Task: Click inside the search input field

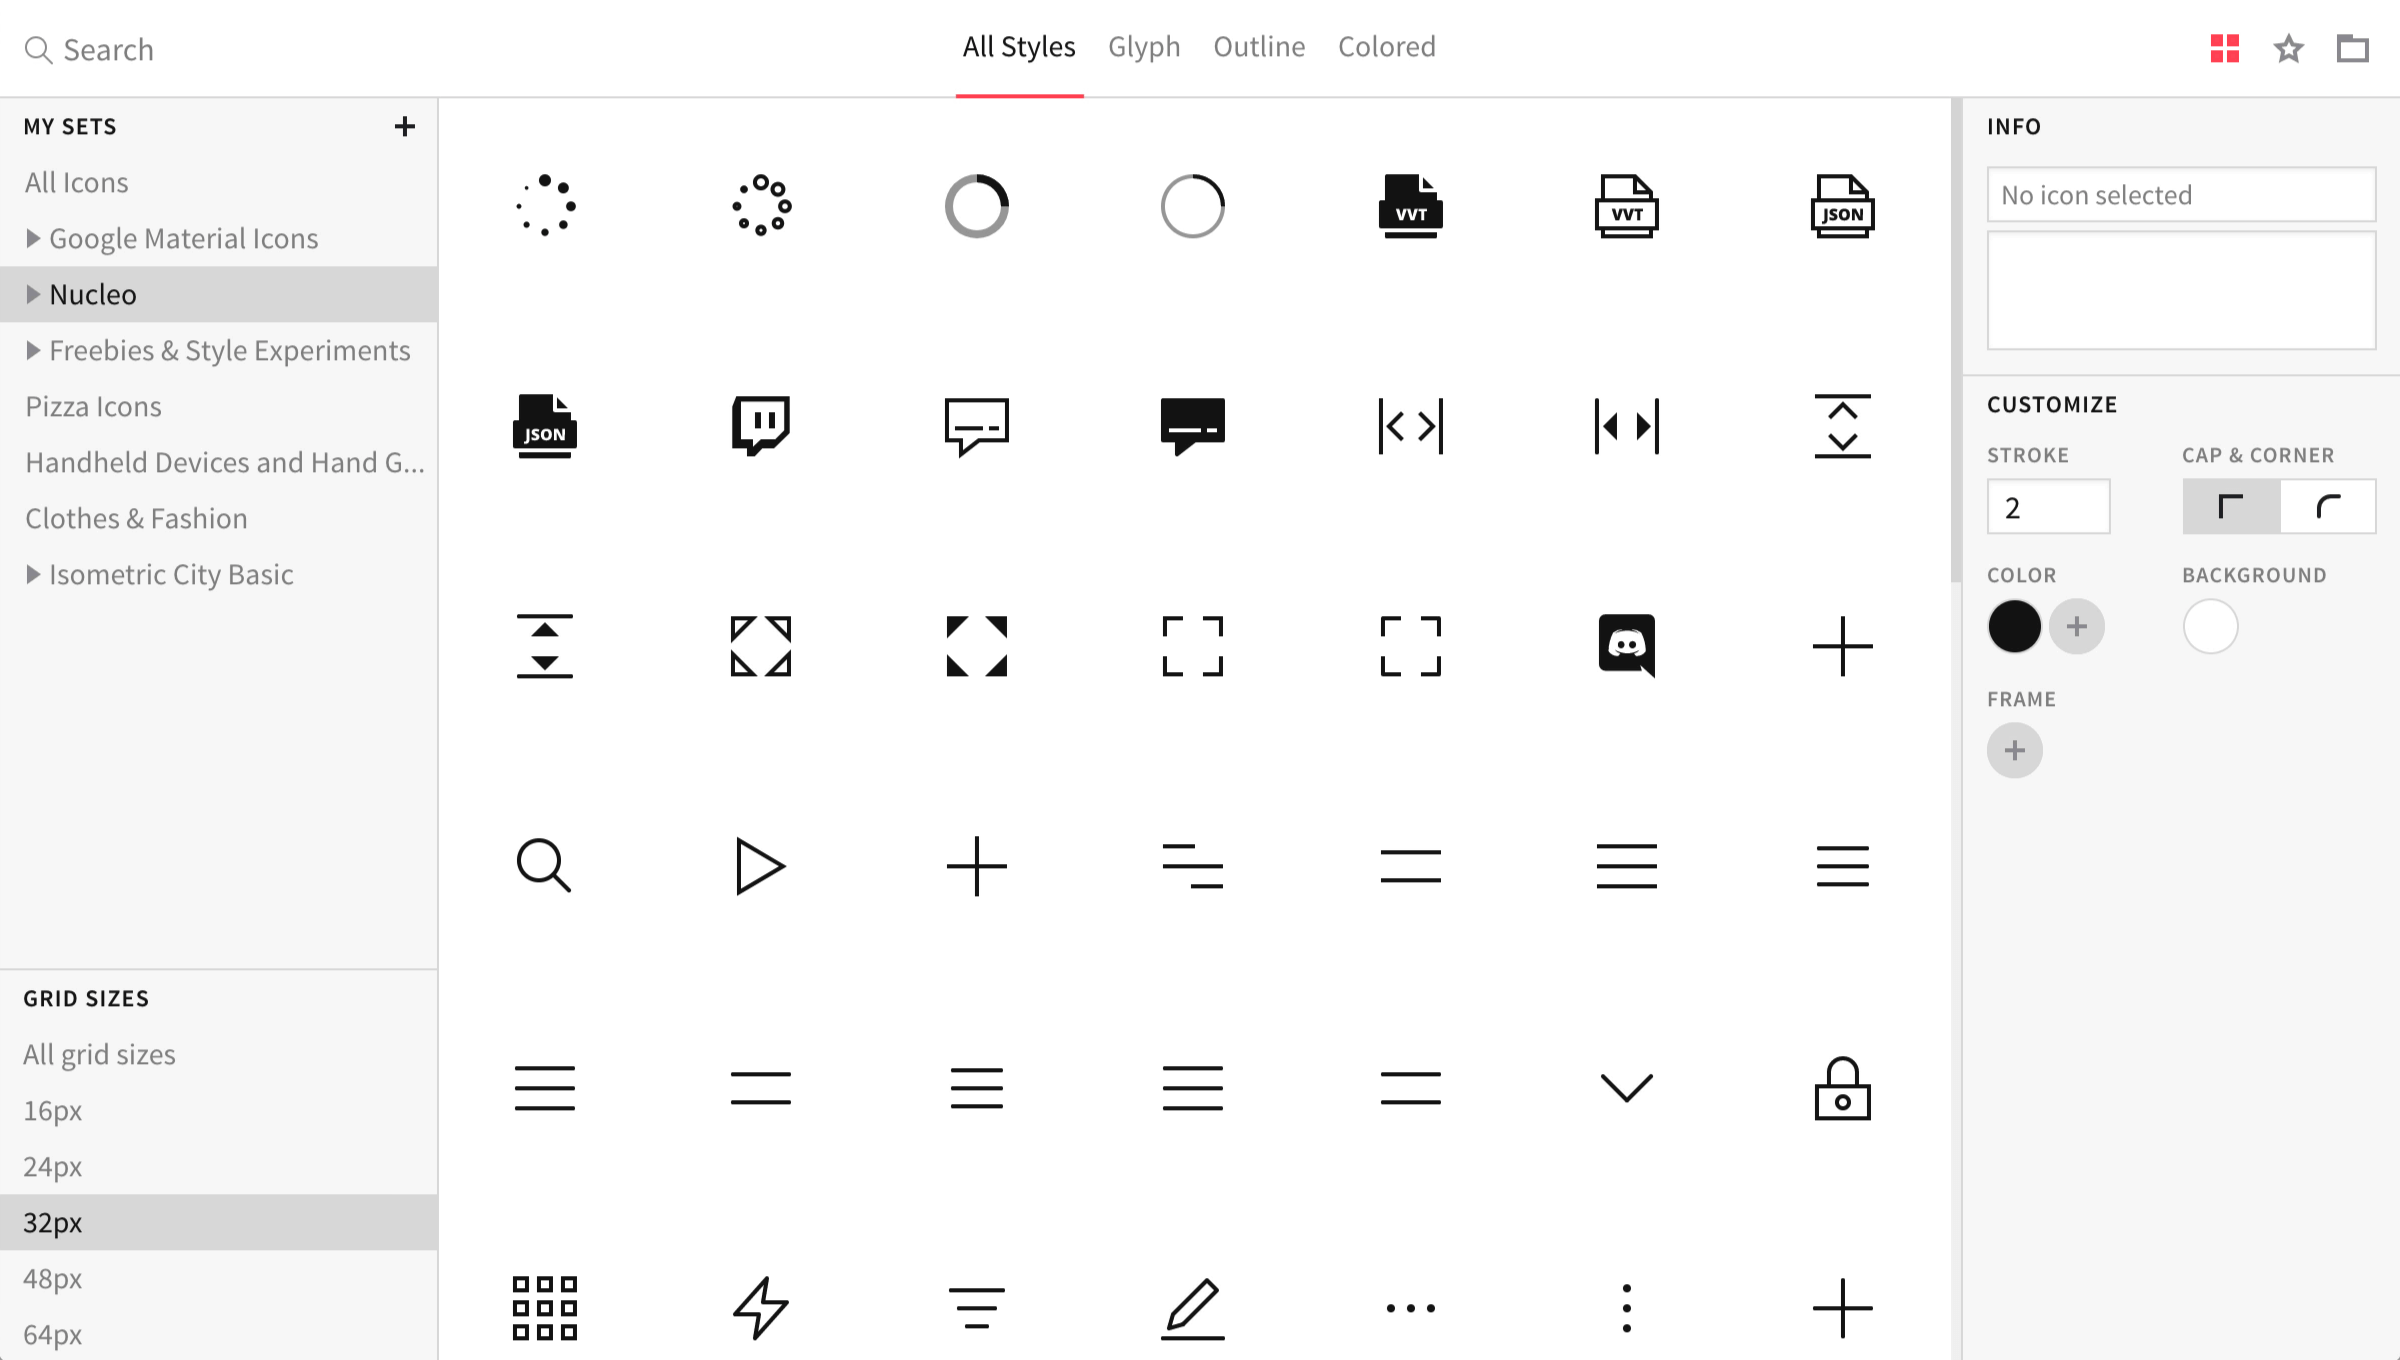Action: [x=150, y=49]
